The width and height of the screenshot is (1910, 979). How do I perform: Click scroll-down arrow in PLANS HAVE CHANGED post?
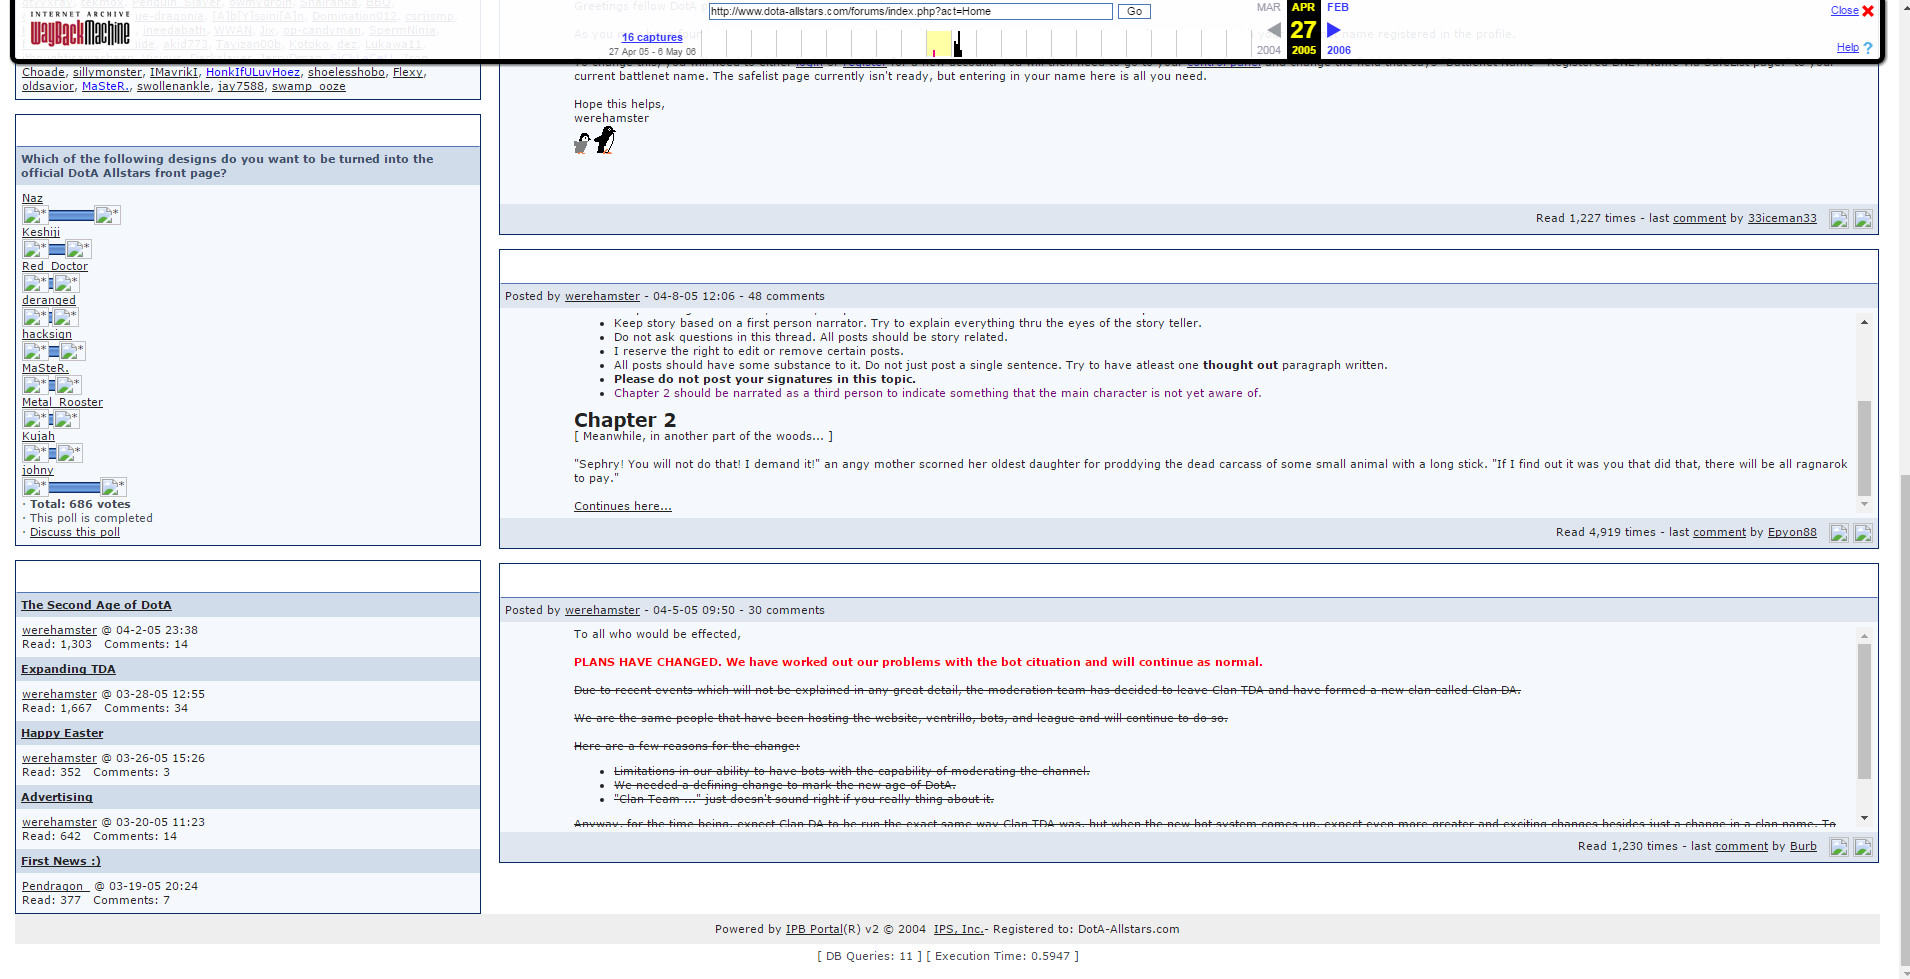tap(1864, 818)
